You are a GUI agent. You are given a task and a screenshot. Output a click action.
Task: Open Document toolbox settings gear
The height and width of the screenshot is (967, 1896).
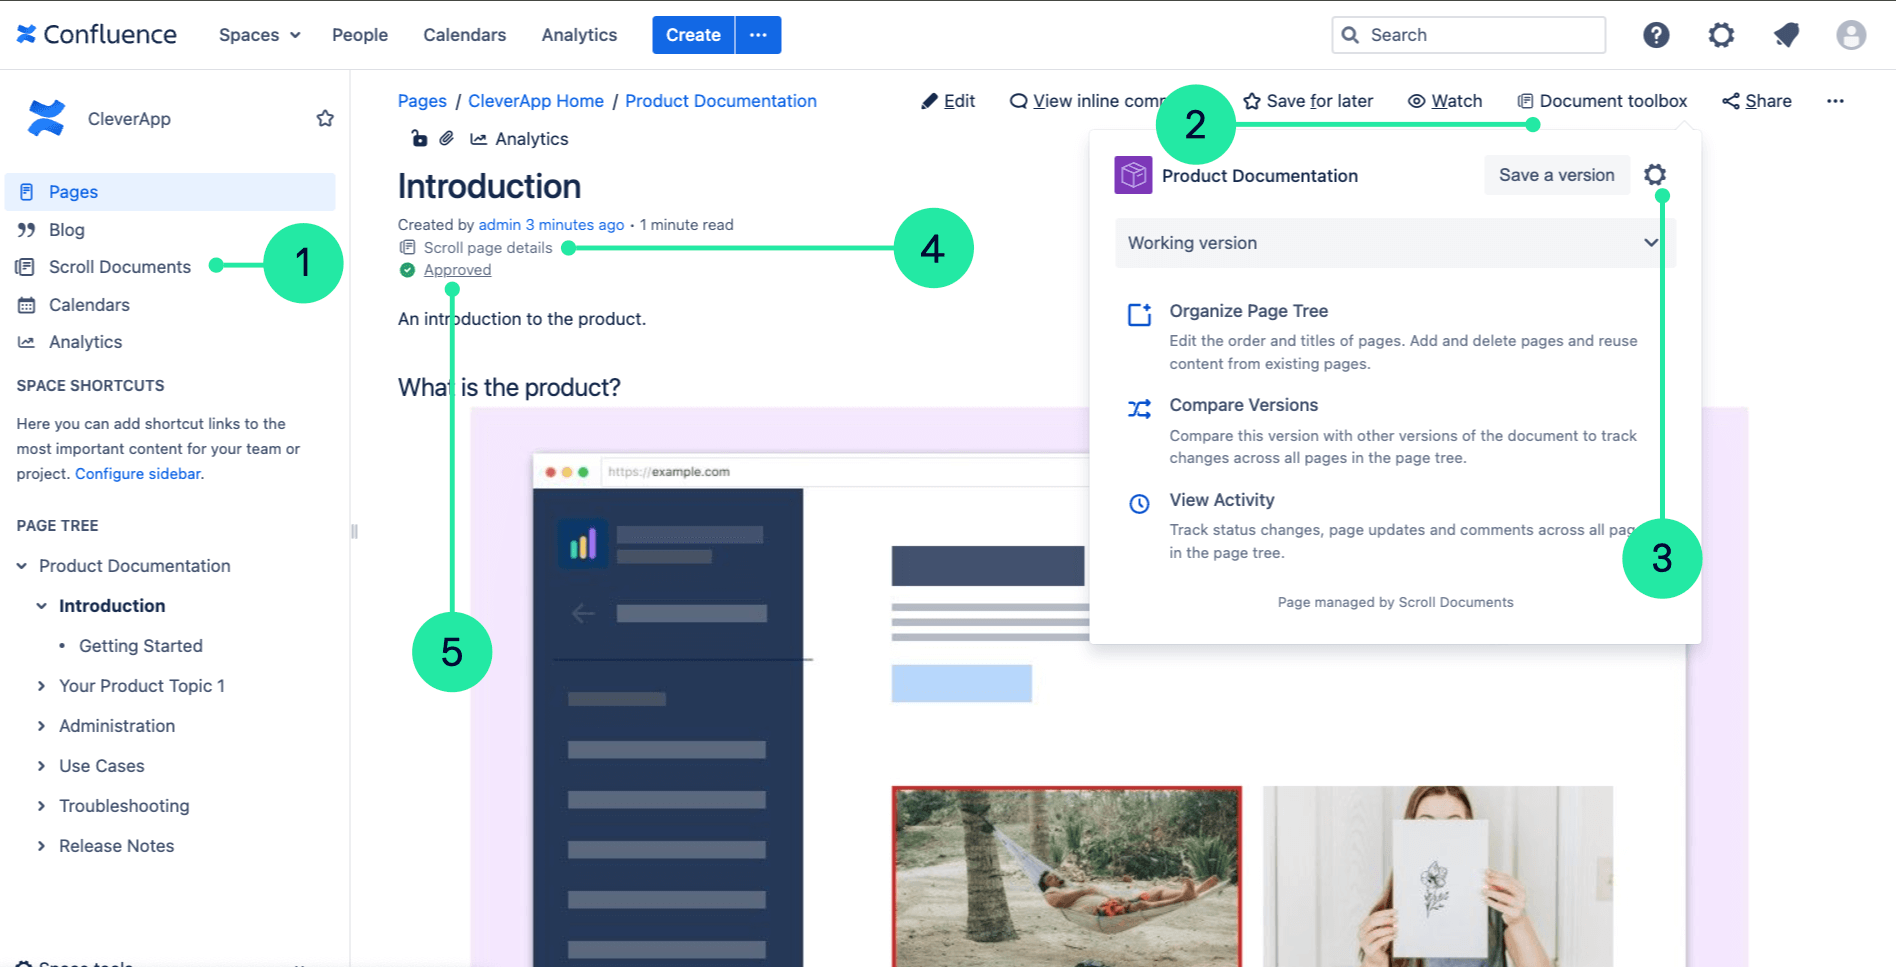tap(1655, 175)
